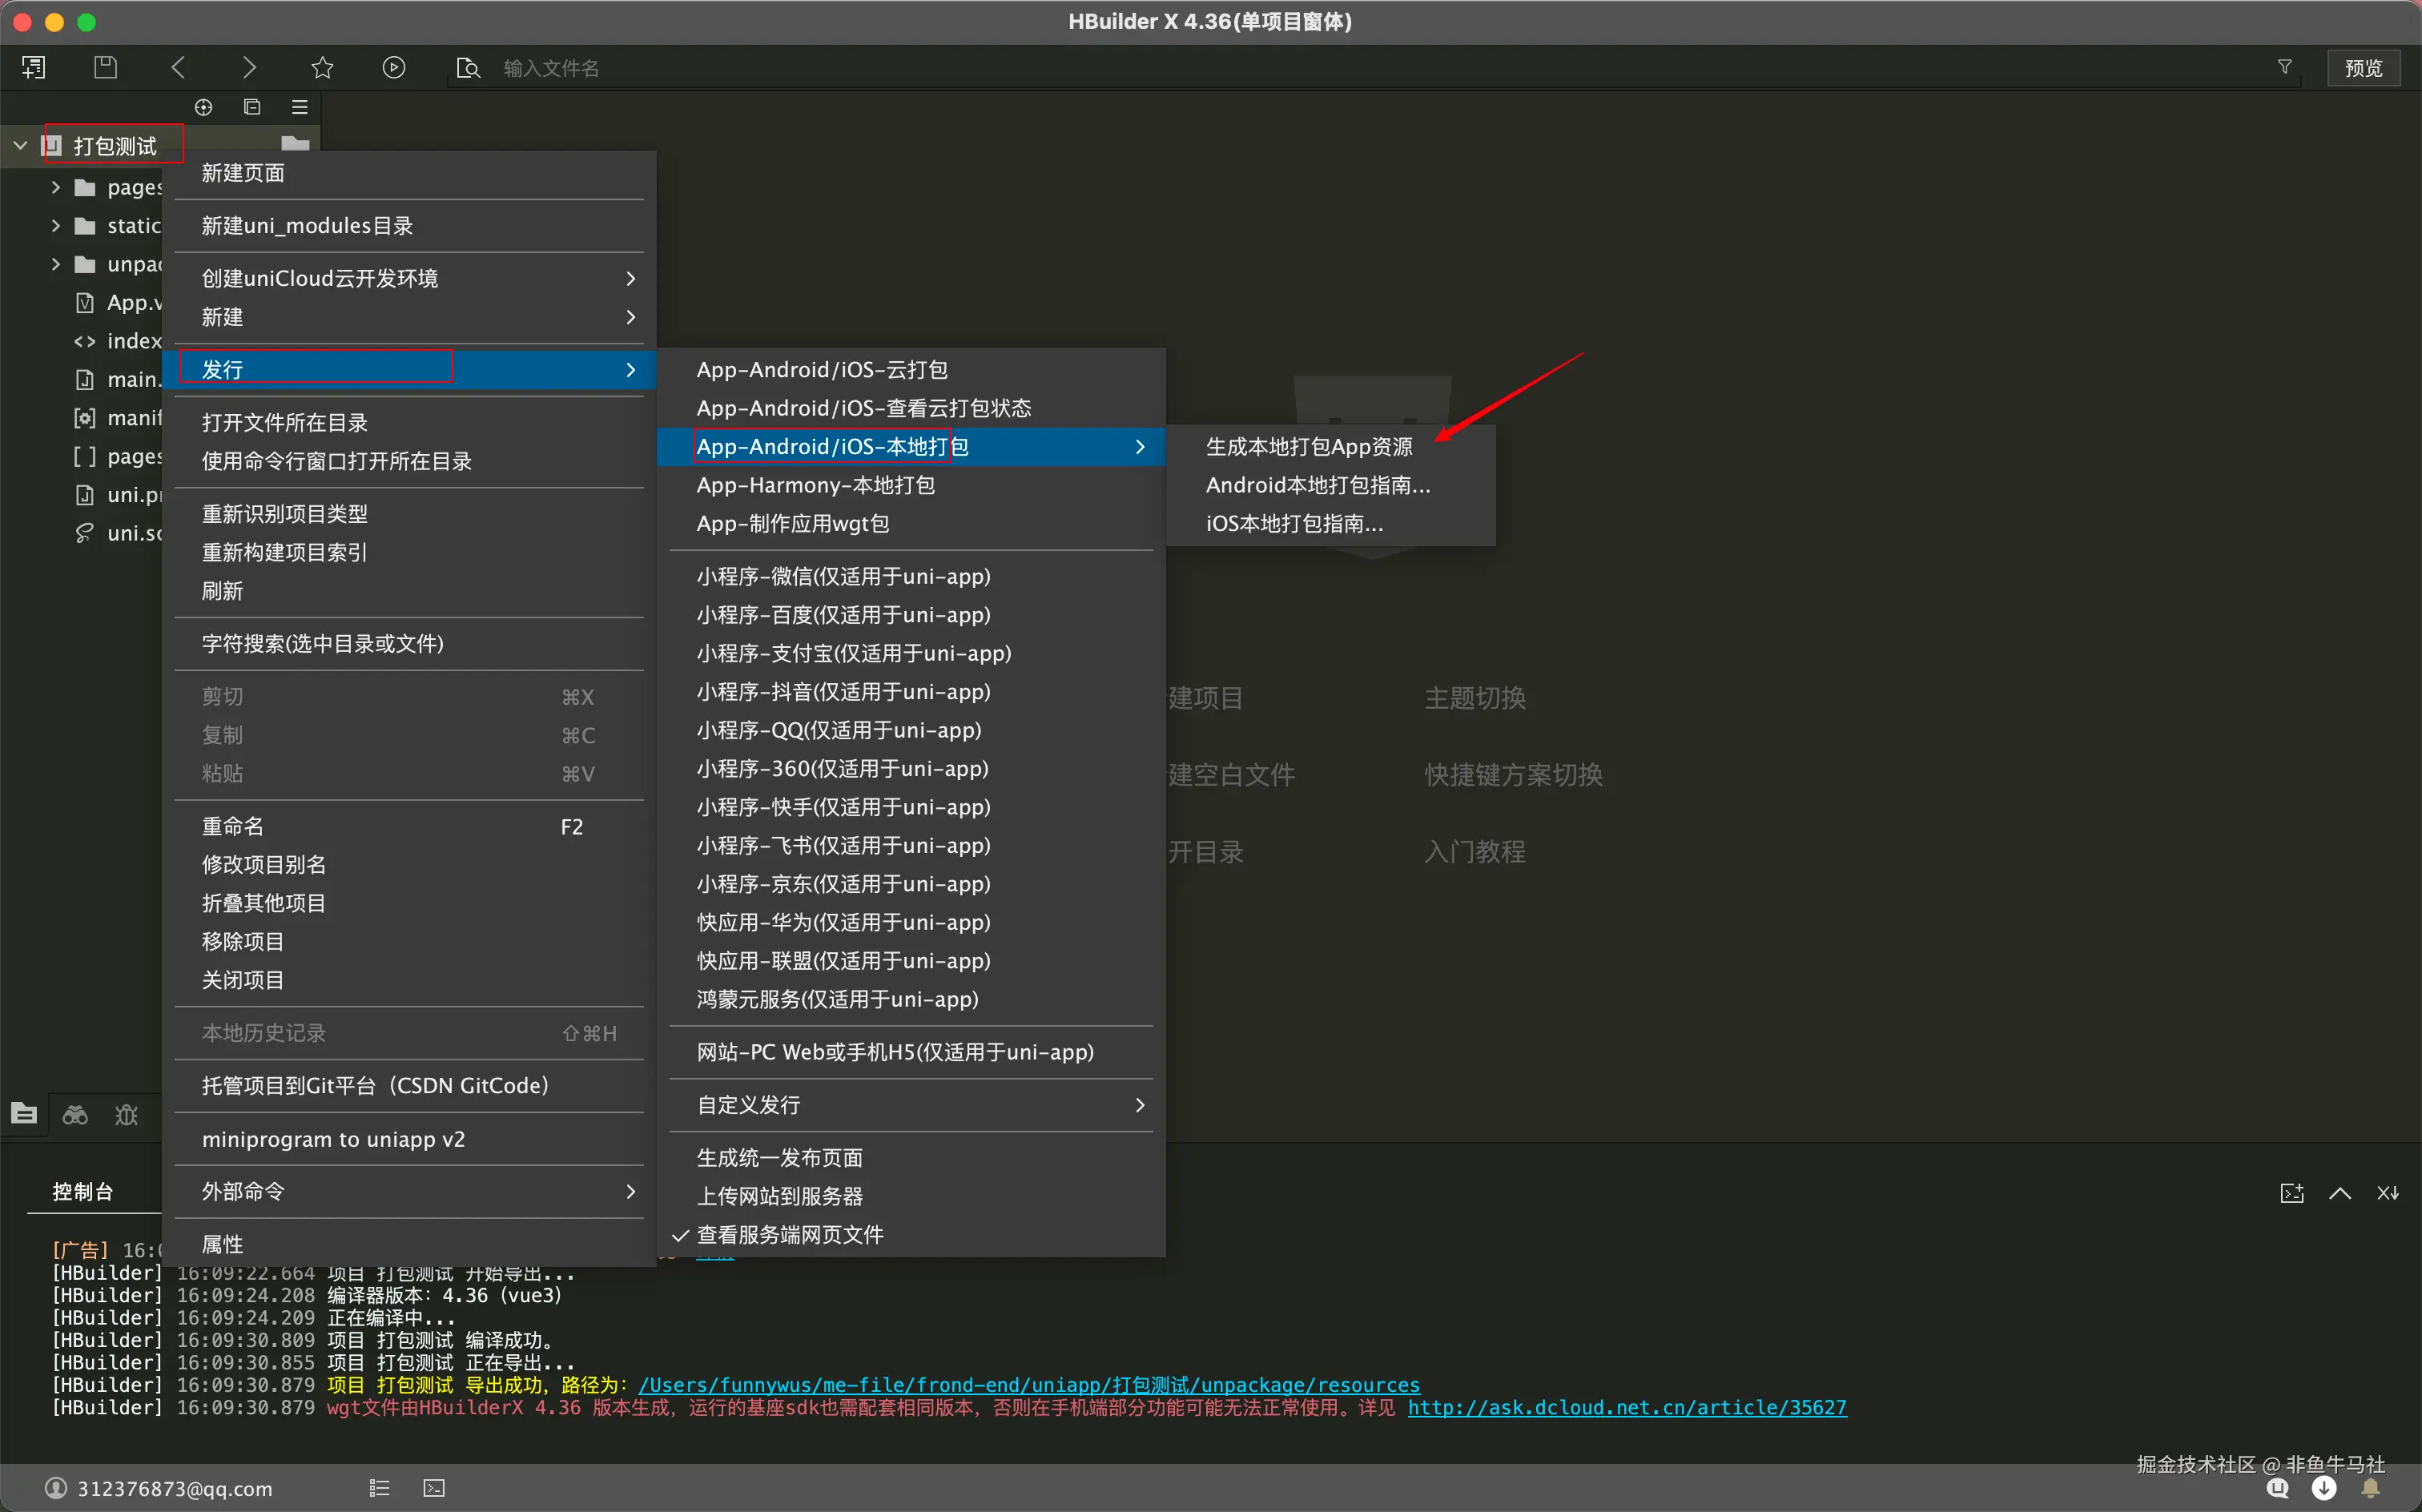Screen dimensions: 2422x1512
Task: Click the save file toolbar icon
Action: [x=105, y=67]
